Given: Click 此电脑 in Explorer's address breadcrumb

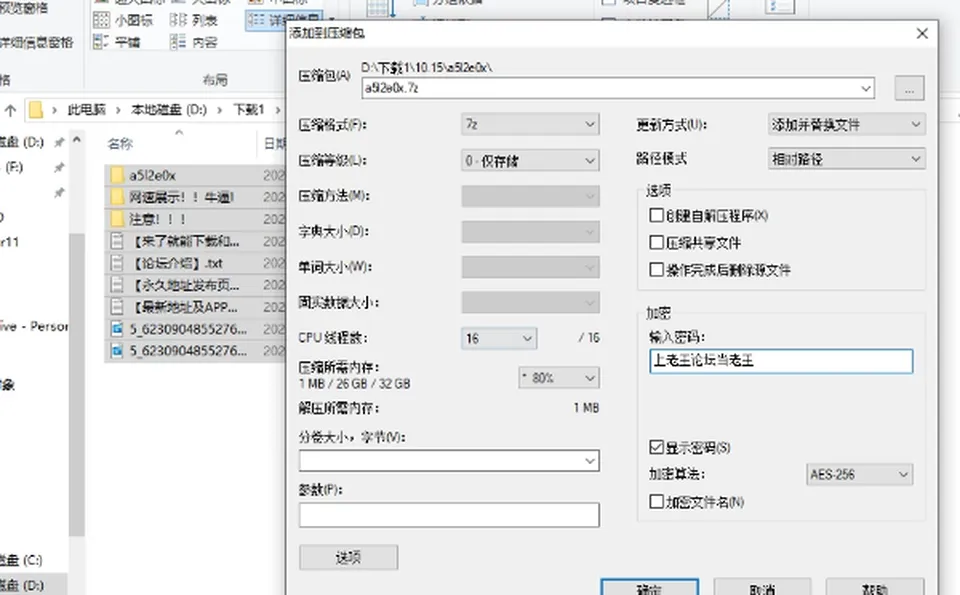Looking at the screenshot, I should tap(87, 110).
